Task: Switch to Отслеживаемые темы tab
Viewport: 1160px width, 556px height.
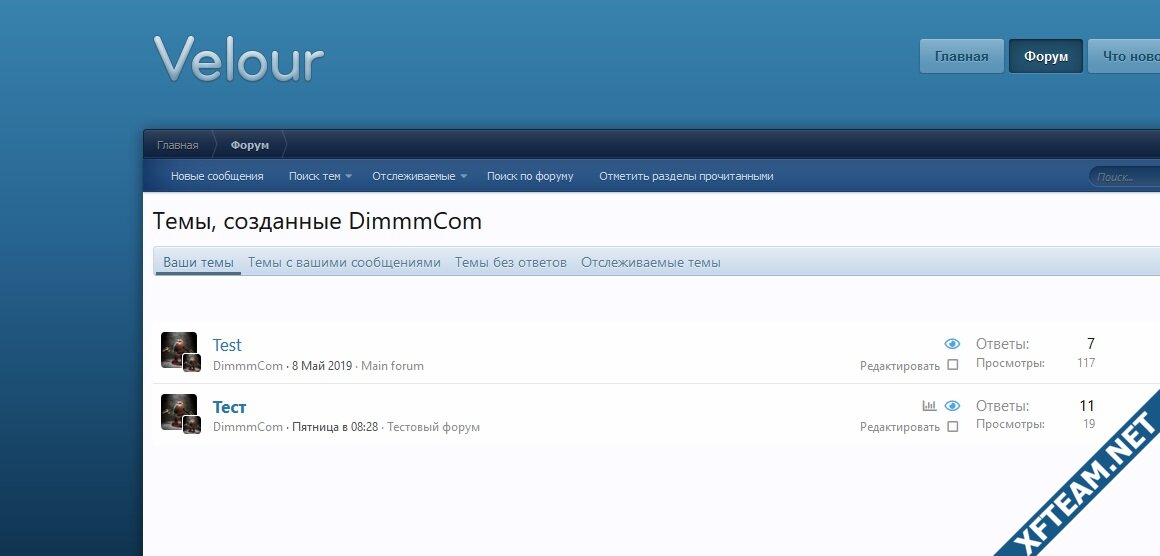Action: pyautogui.click(x=650, y=262)
